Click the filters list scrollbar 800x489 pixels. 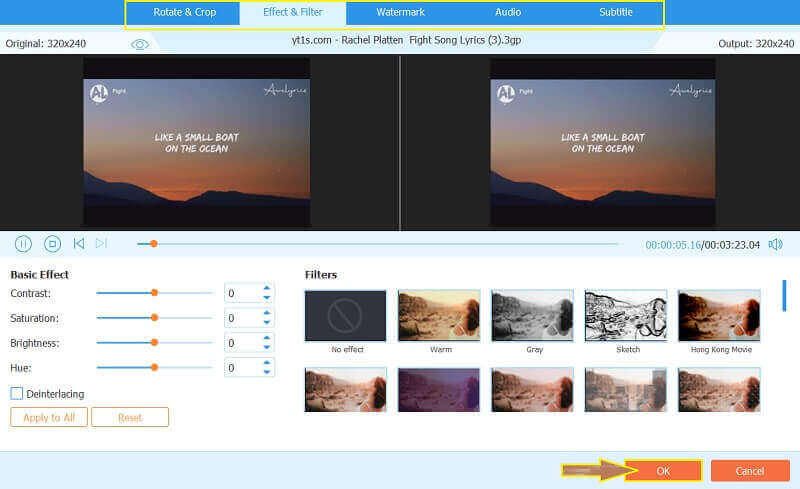[x=784, y=295]
